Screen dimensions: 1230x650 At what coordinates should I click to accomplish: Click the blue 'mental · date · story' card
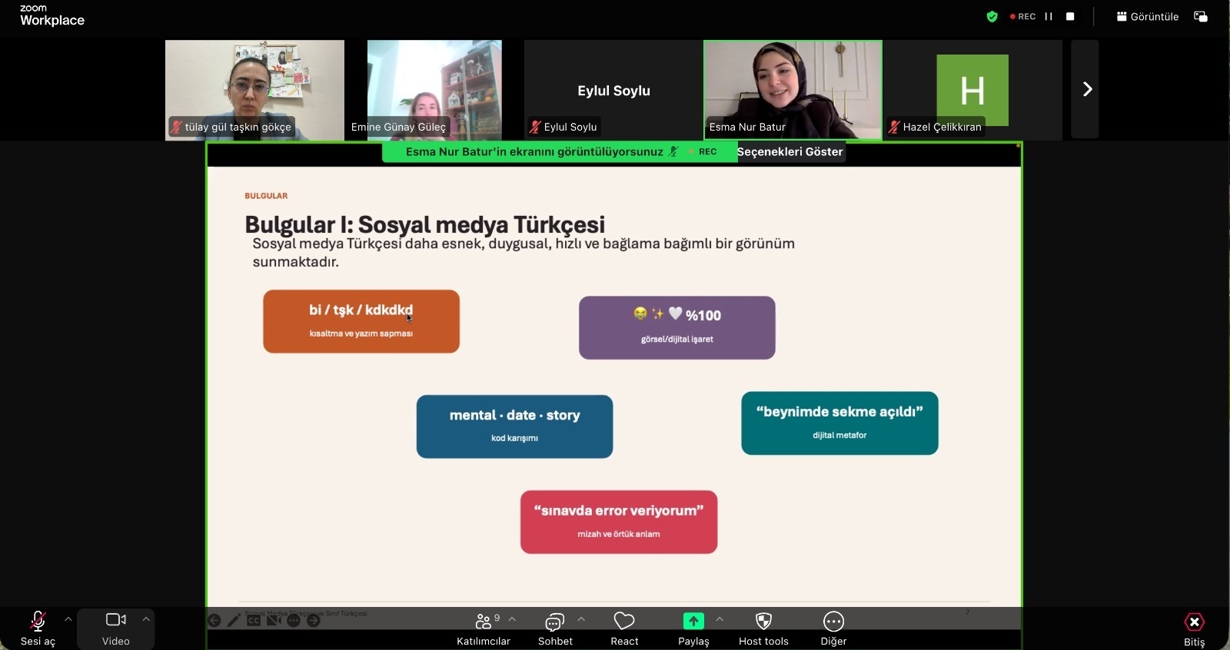coord(515,427)
